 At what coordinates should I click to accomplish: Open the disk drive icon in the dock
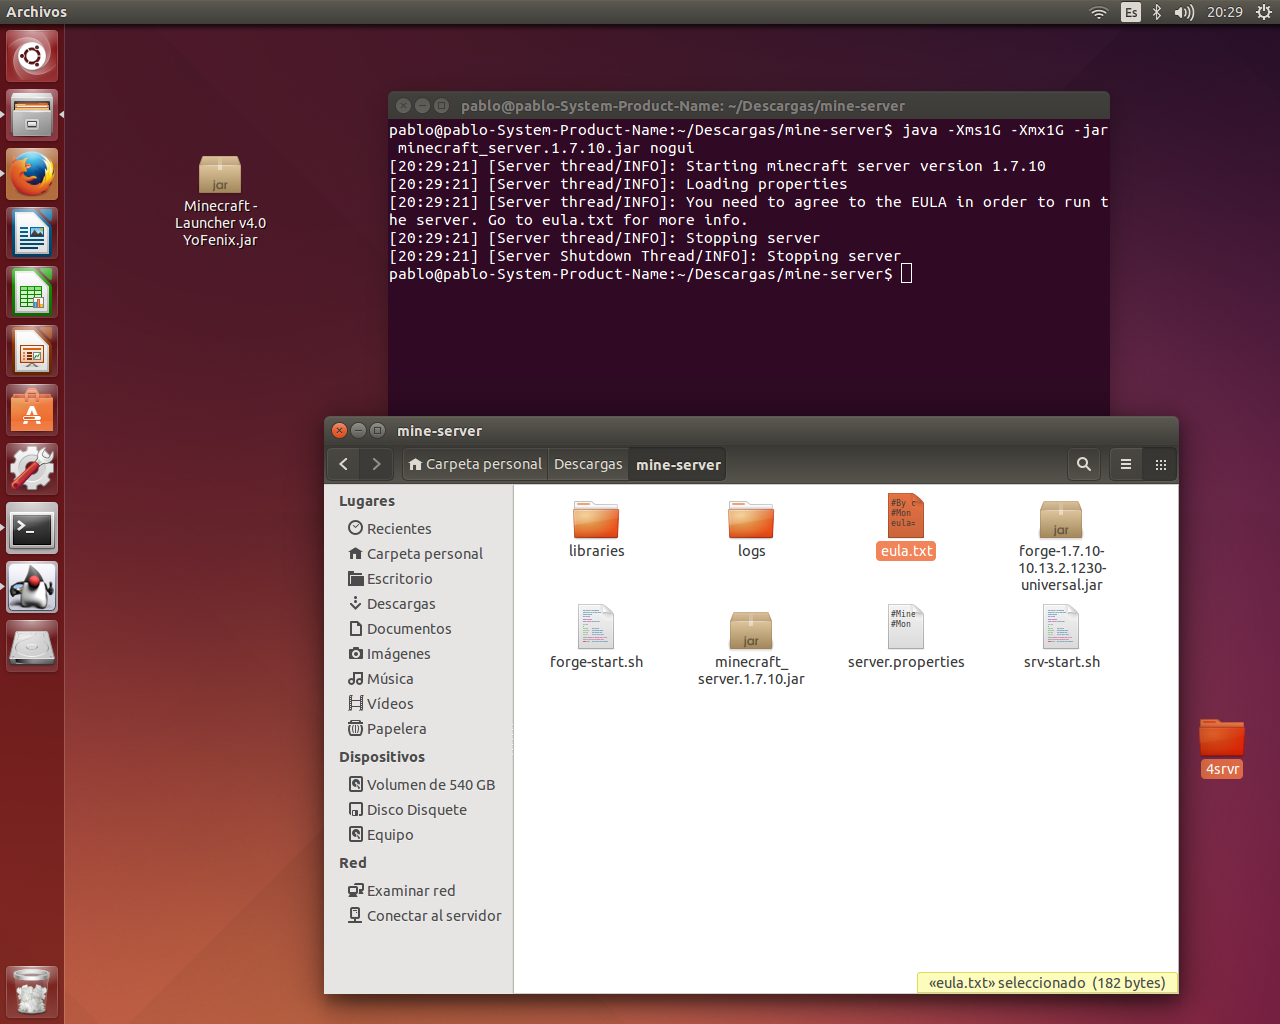point(32,646)
